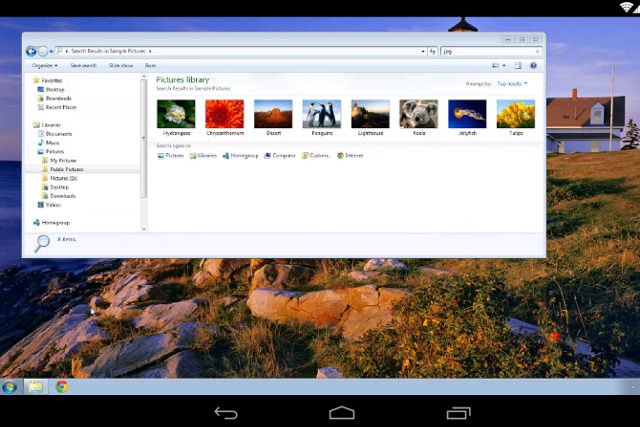640x427 pixels.
Task: Select Favorites in the navigation pane
Action: [x=48, y=80]
